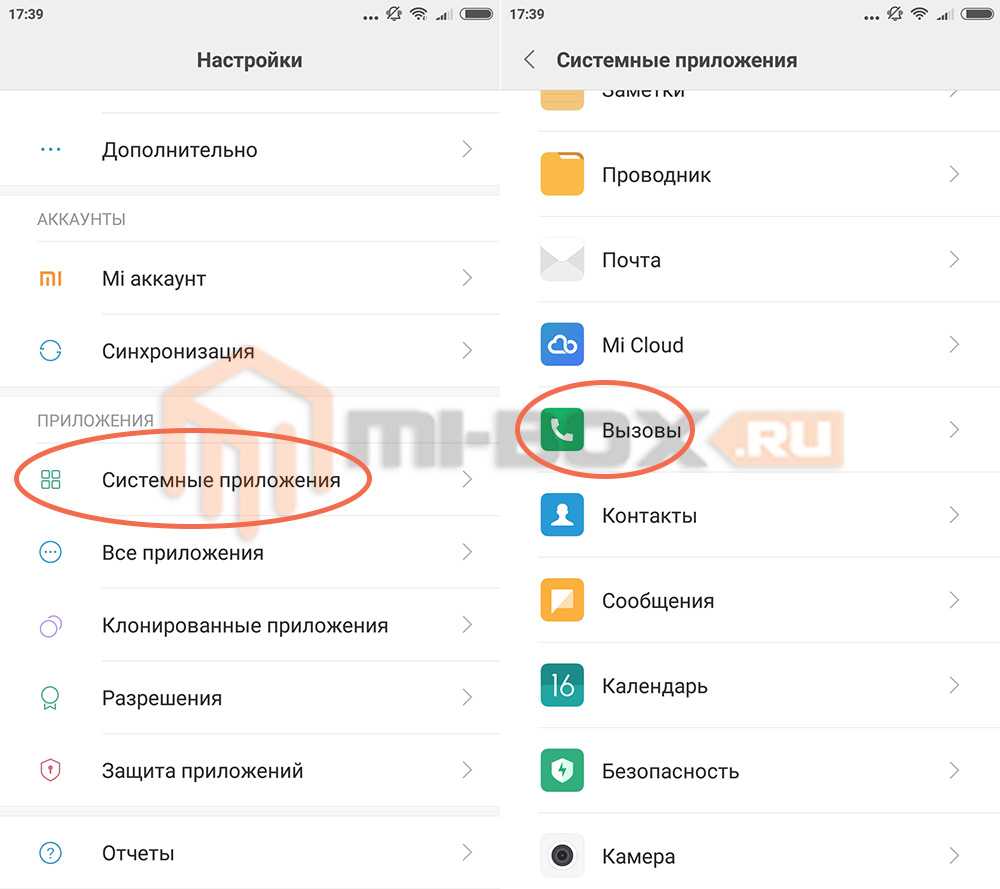Select the Системные приложения menu entry
This screenshot has height=889, width=1000.
click(x=250, y=480)
